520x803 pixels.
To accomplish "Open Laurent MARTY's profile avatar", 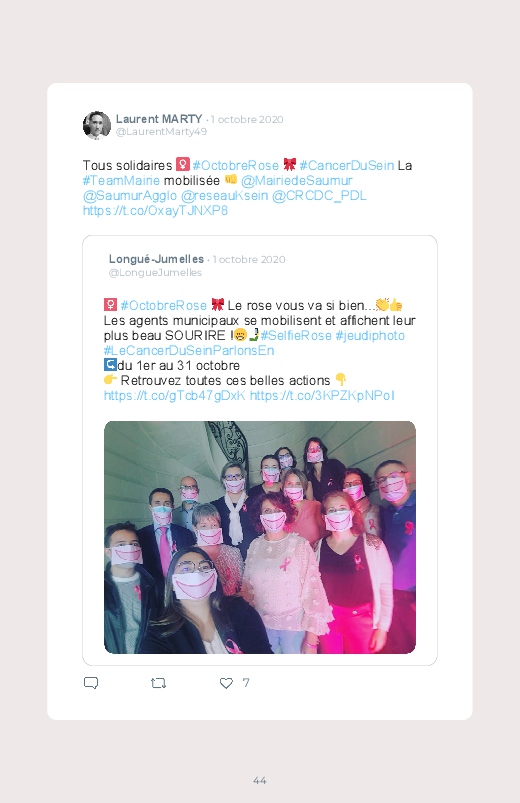I will [97, 125].
